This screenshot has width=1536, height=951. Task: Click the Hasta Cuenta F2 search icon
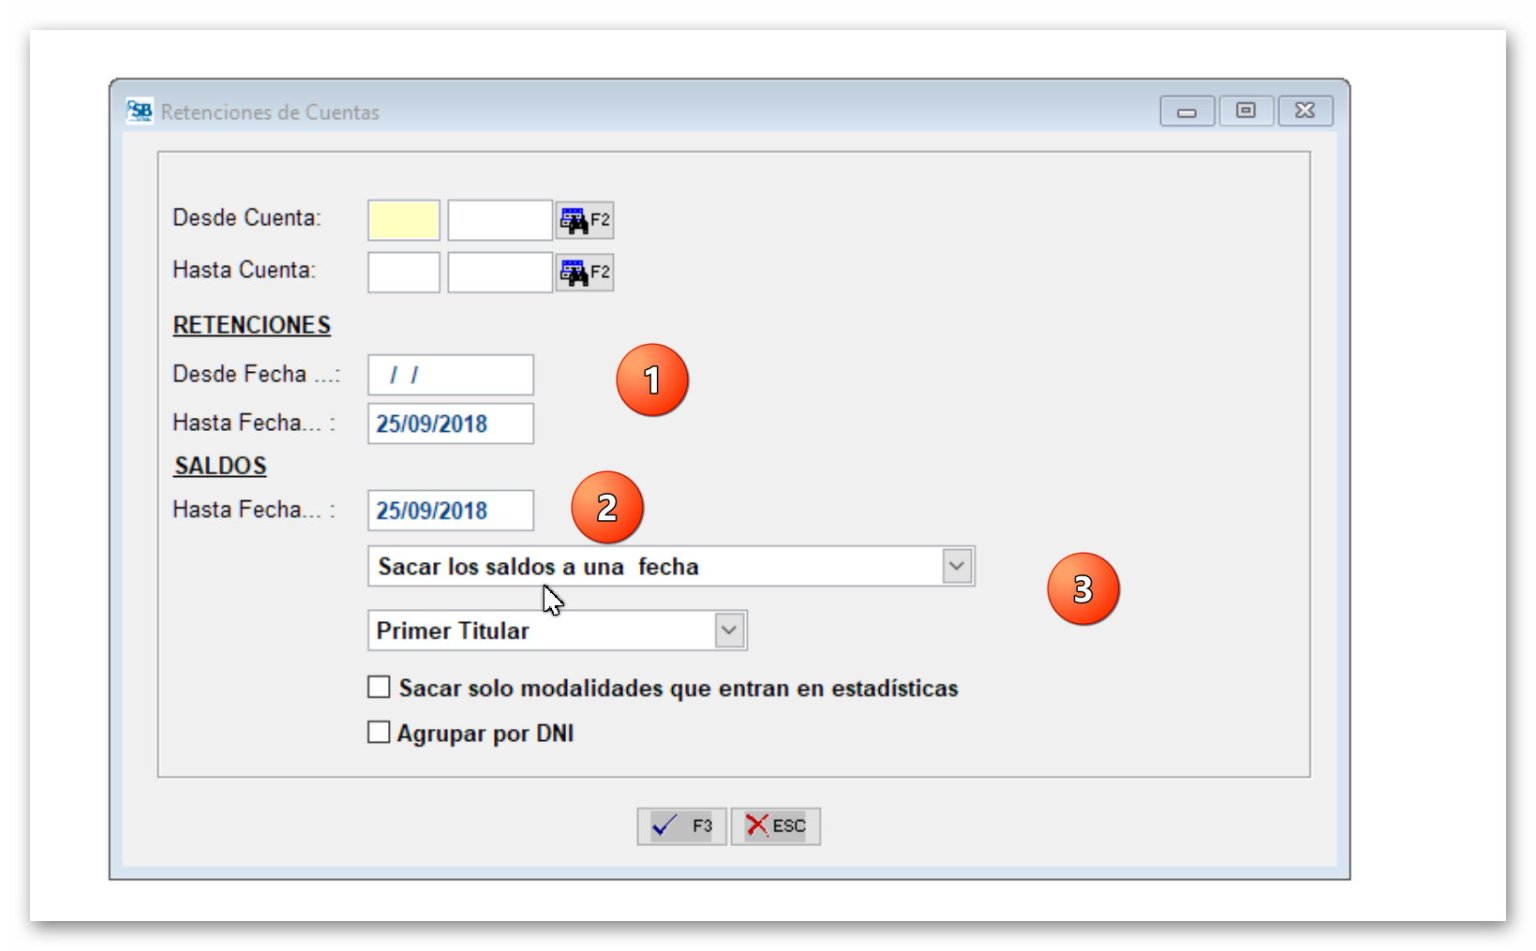click(585, 272)
